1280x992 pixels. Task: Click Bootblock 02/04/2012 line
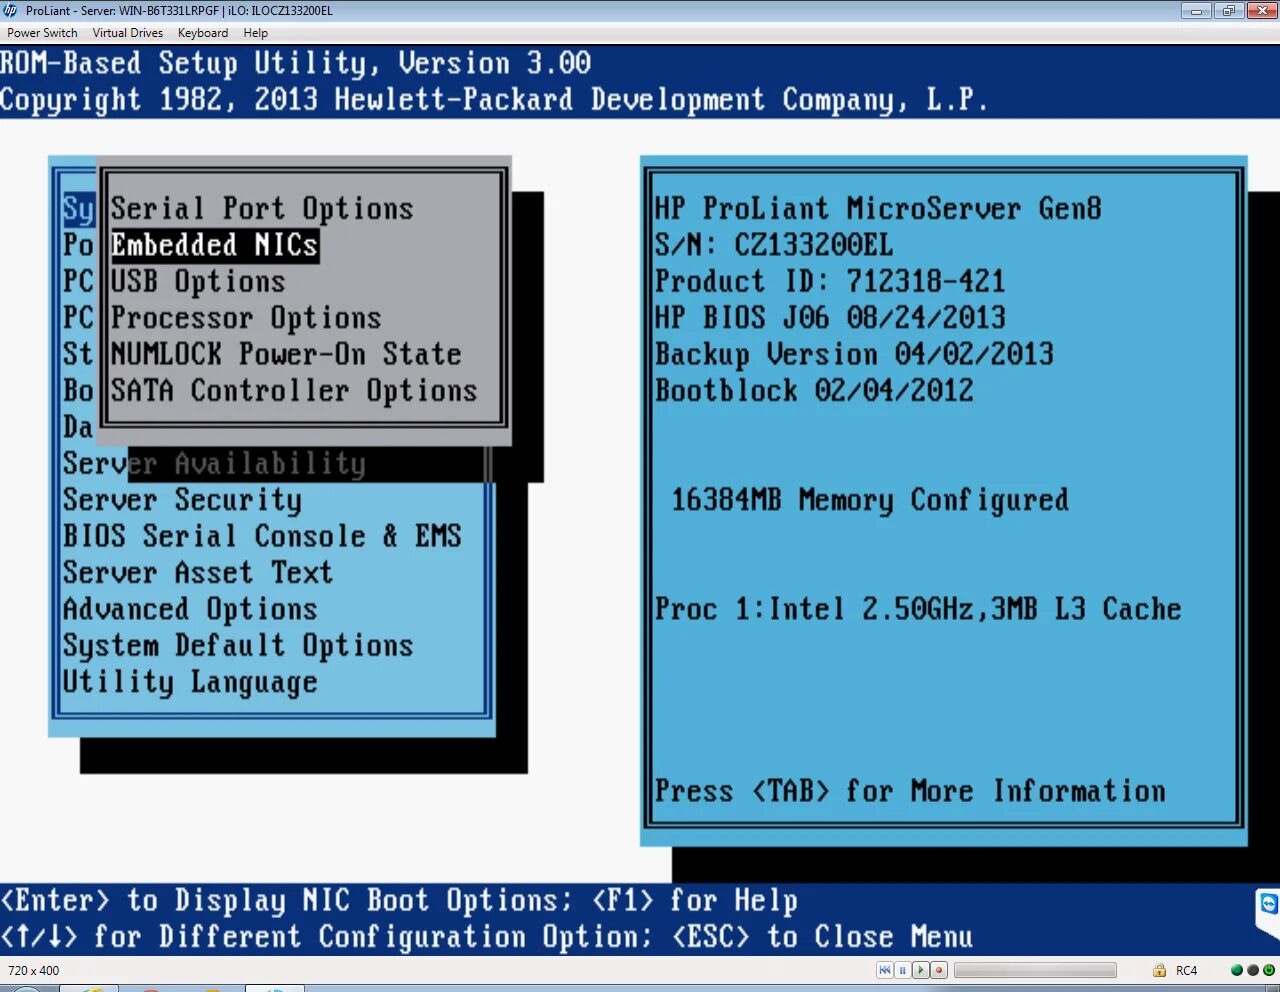coord(814,391)
